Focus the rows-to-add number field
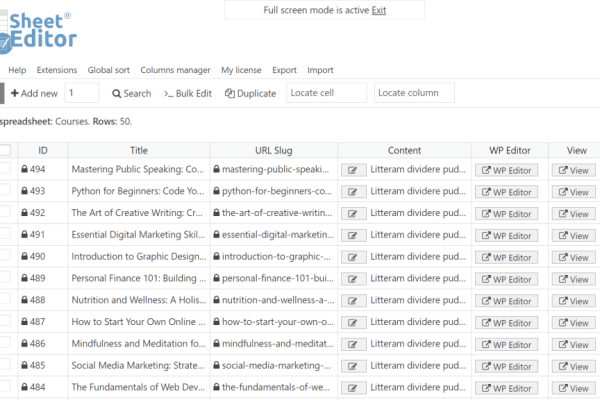 point(82,93)
